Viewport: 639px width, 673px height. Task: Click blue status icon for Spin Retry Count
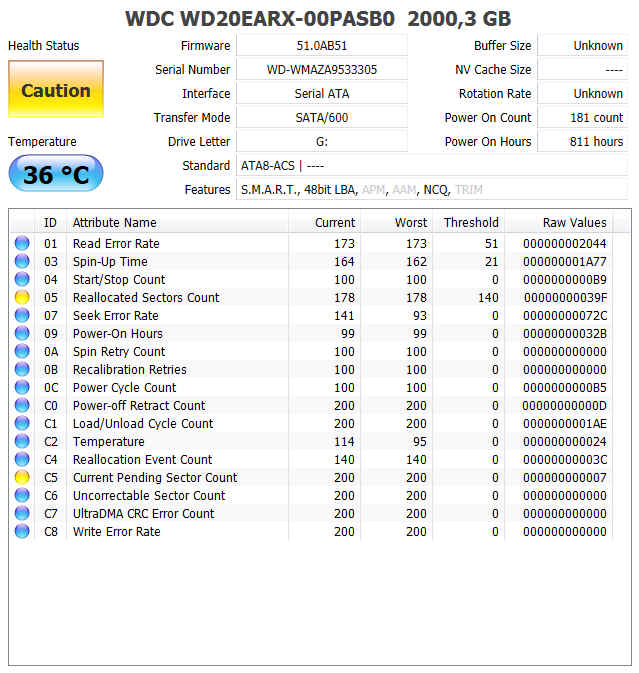[x=22, y=351]
